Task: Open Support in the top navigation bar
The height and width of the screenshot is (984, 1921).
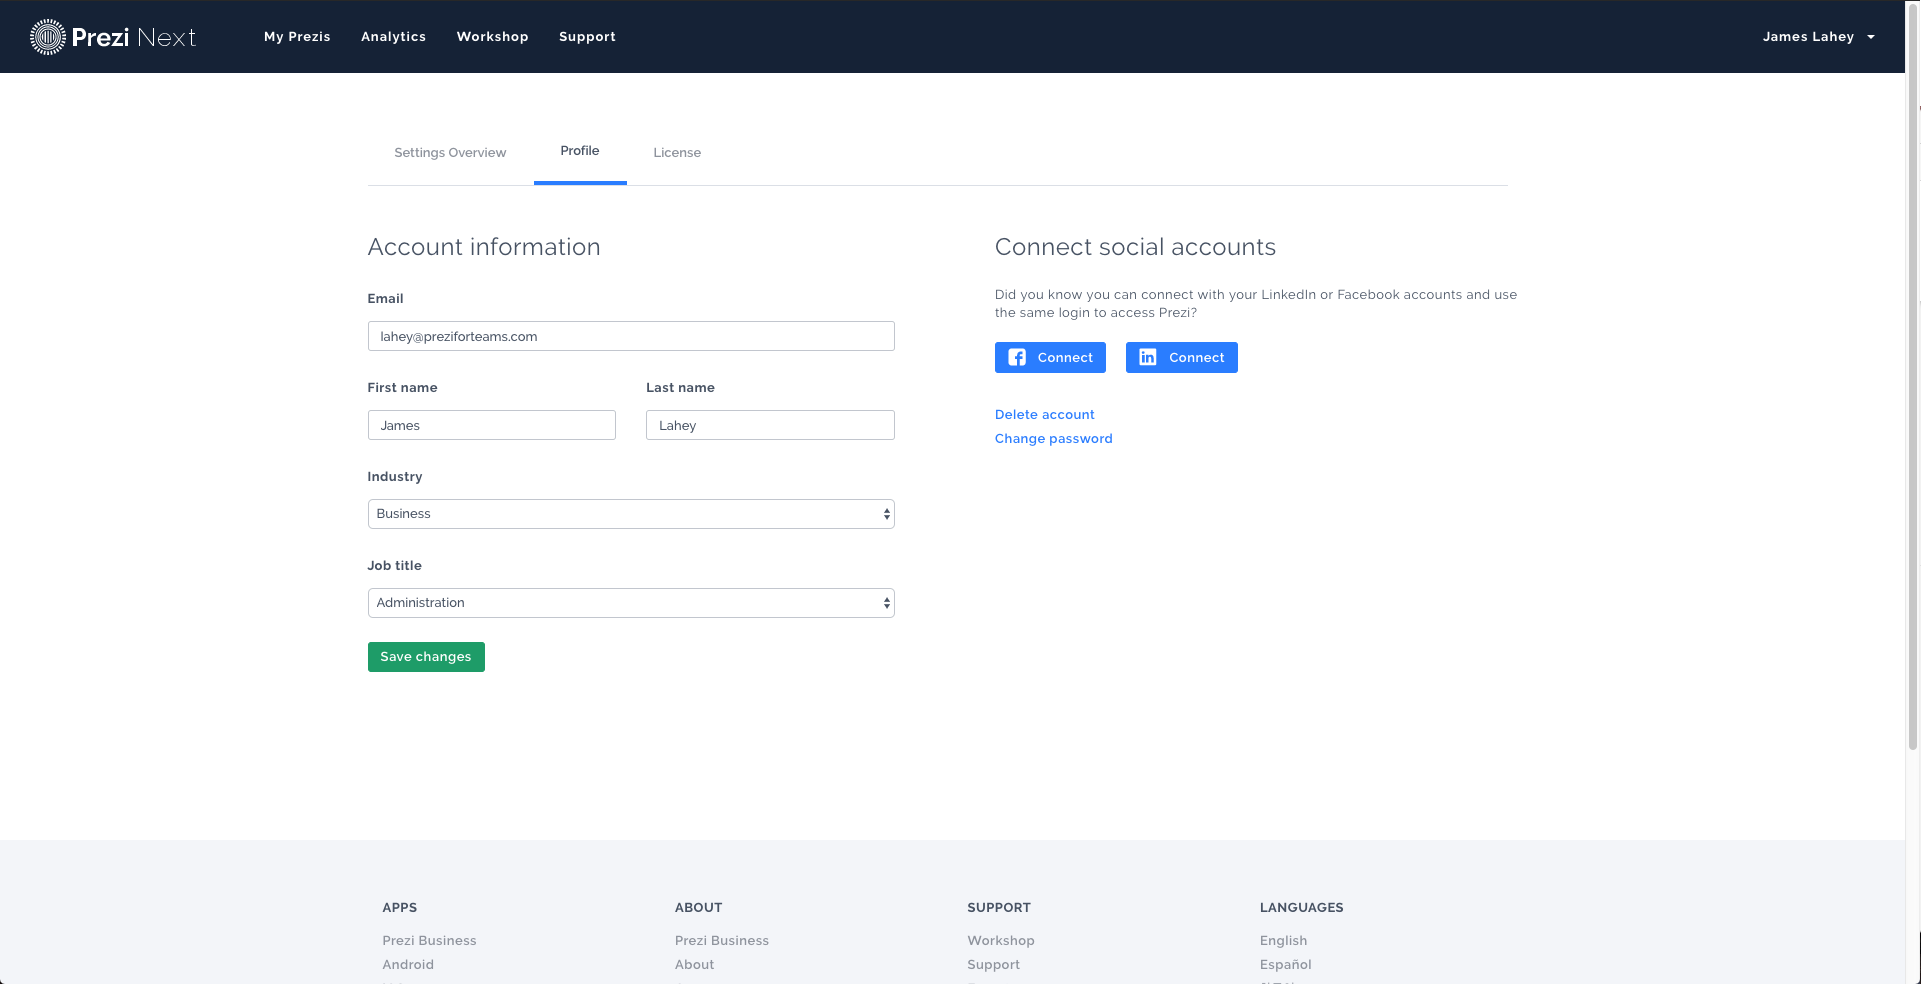Action: [x=587, y=37]
